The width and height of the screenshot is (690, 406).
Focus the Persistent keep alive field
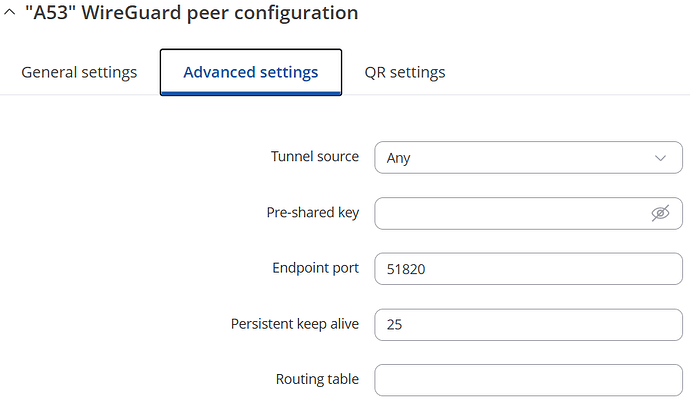pos(529,325)
